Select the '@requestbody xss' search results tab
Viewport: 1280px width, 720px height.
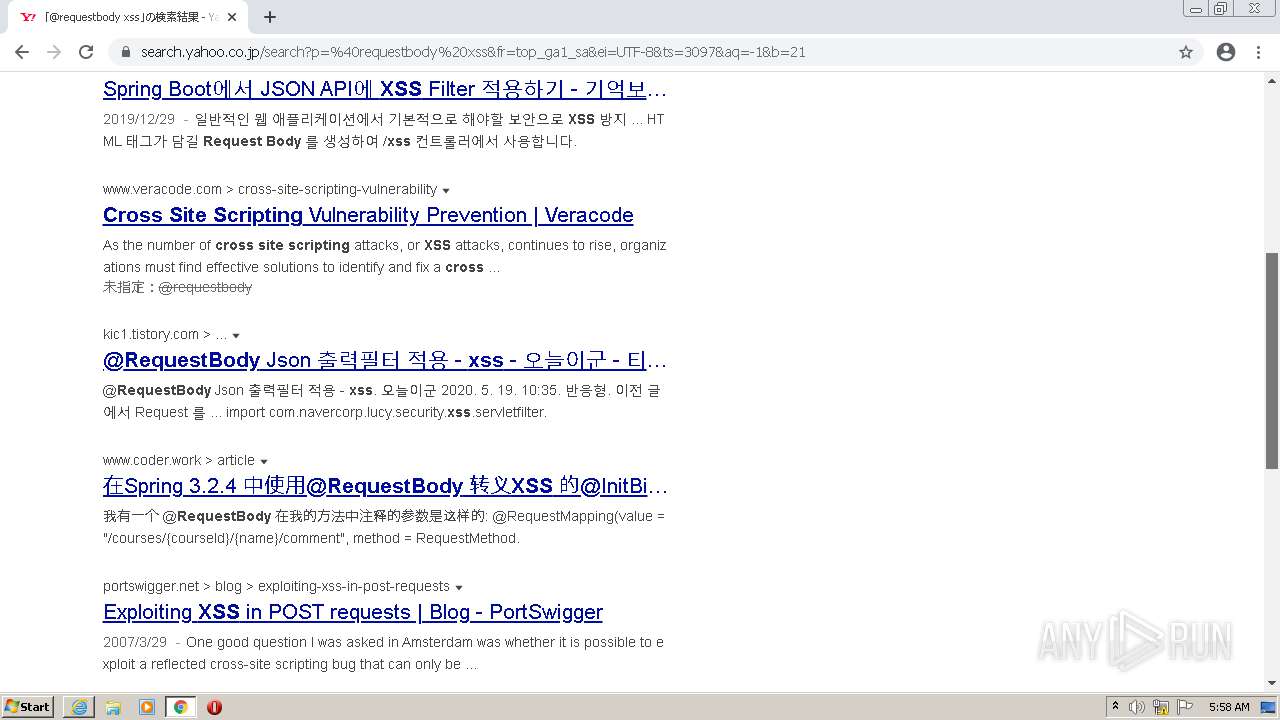128,17
